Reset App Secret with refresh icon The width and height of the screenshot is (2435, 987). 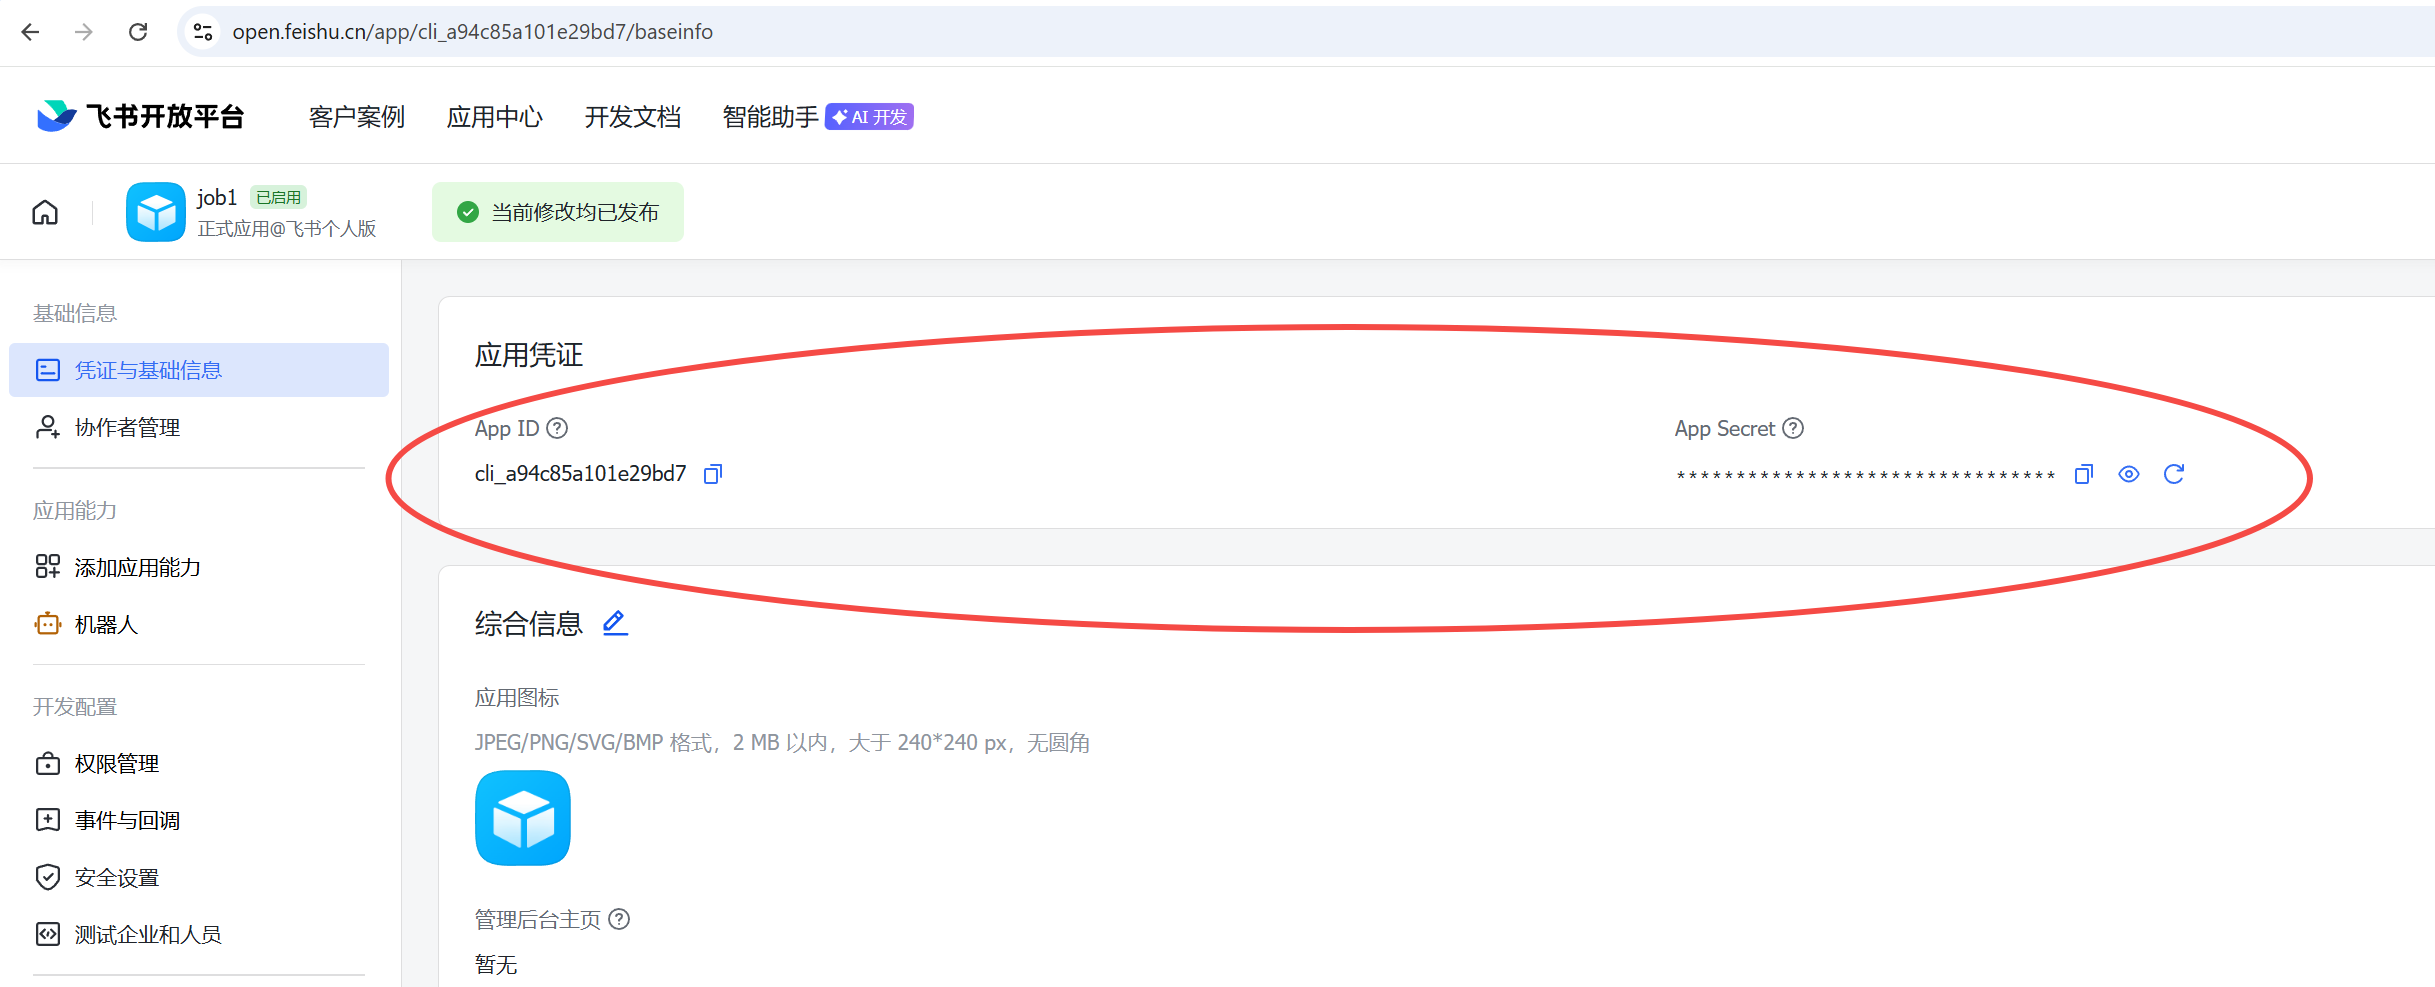point(2174,474)
